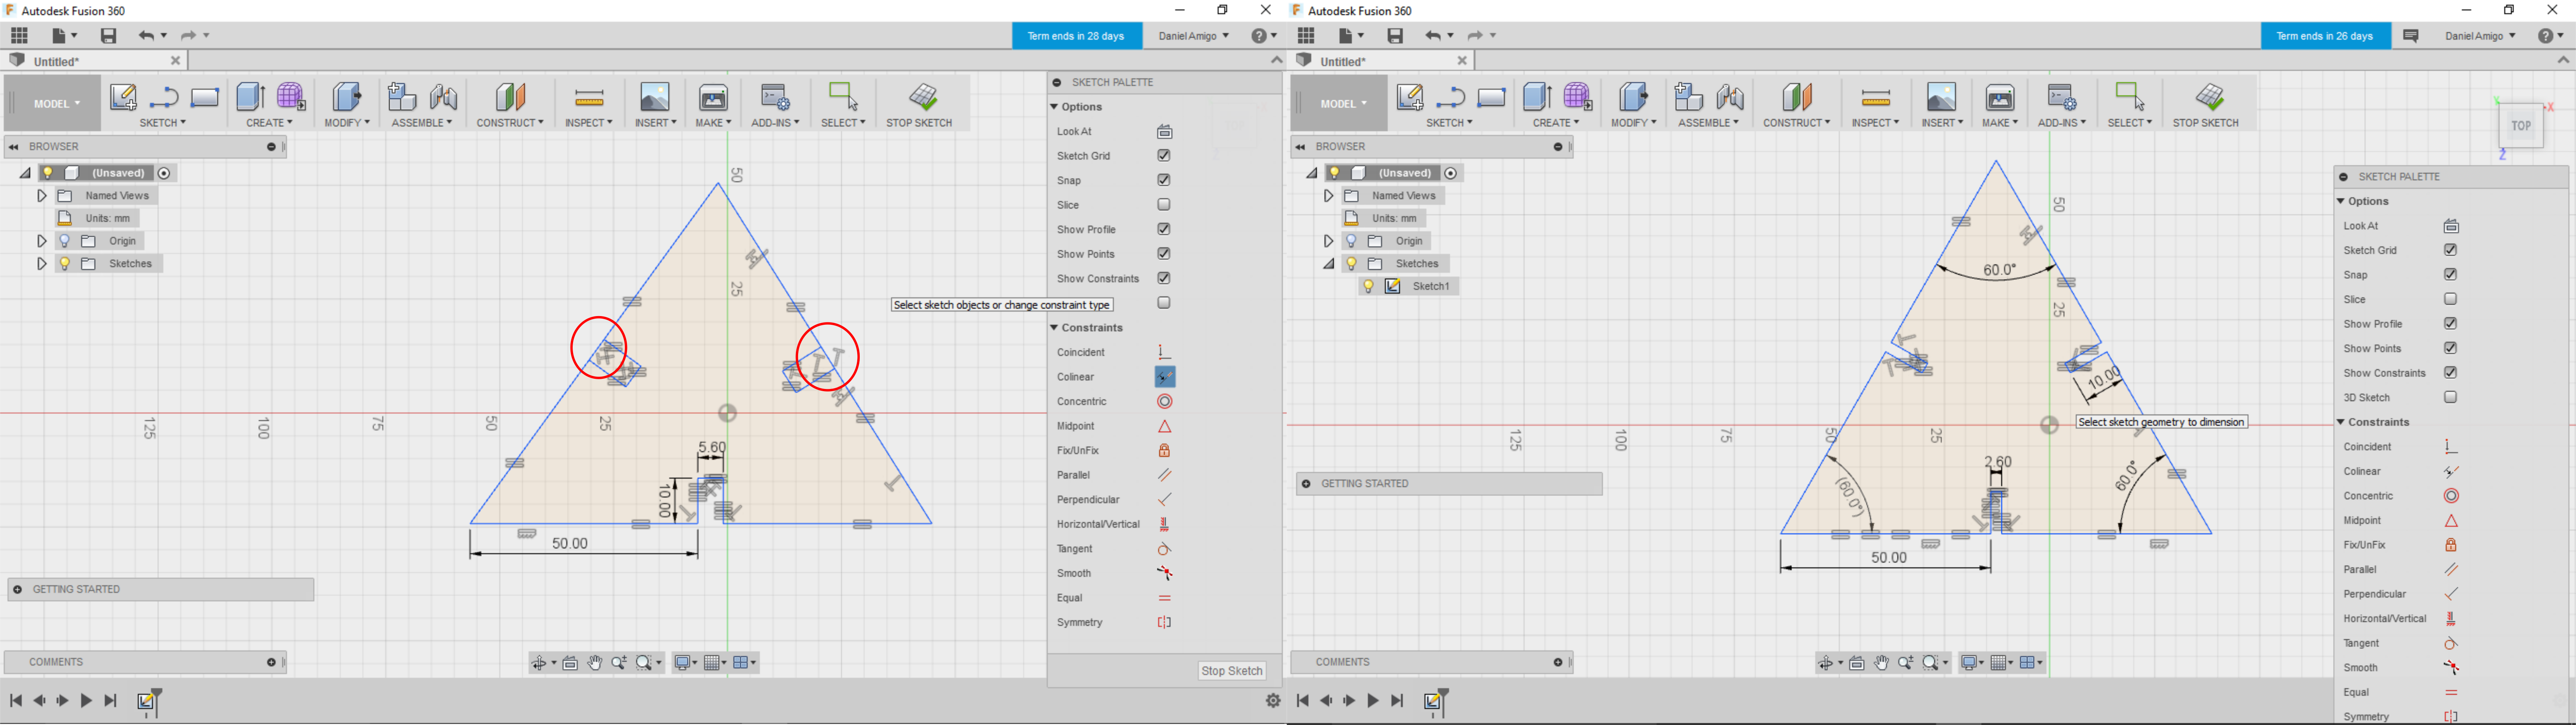Image resolution: width=2576 pixels, height=725 pixels.
Task: Select the Untitled* document tab in right window
Action: click(1381, 61)
